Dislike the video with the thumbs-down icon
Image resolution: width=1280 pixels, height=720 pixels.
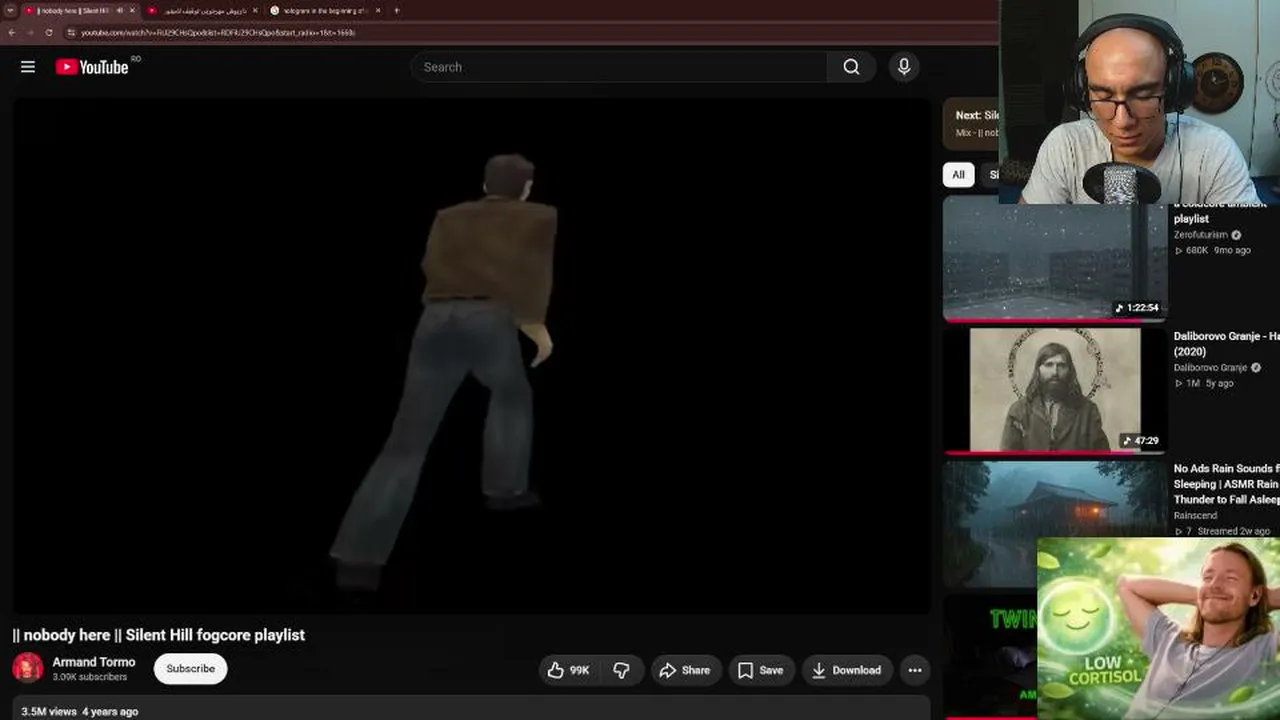pos(621,670)
